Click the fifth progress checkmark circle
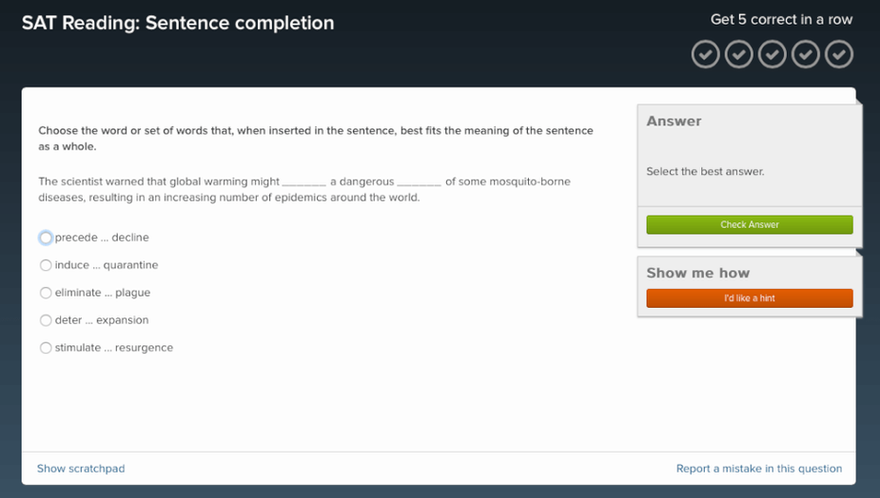 (x=839, y=54)
